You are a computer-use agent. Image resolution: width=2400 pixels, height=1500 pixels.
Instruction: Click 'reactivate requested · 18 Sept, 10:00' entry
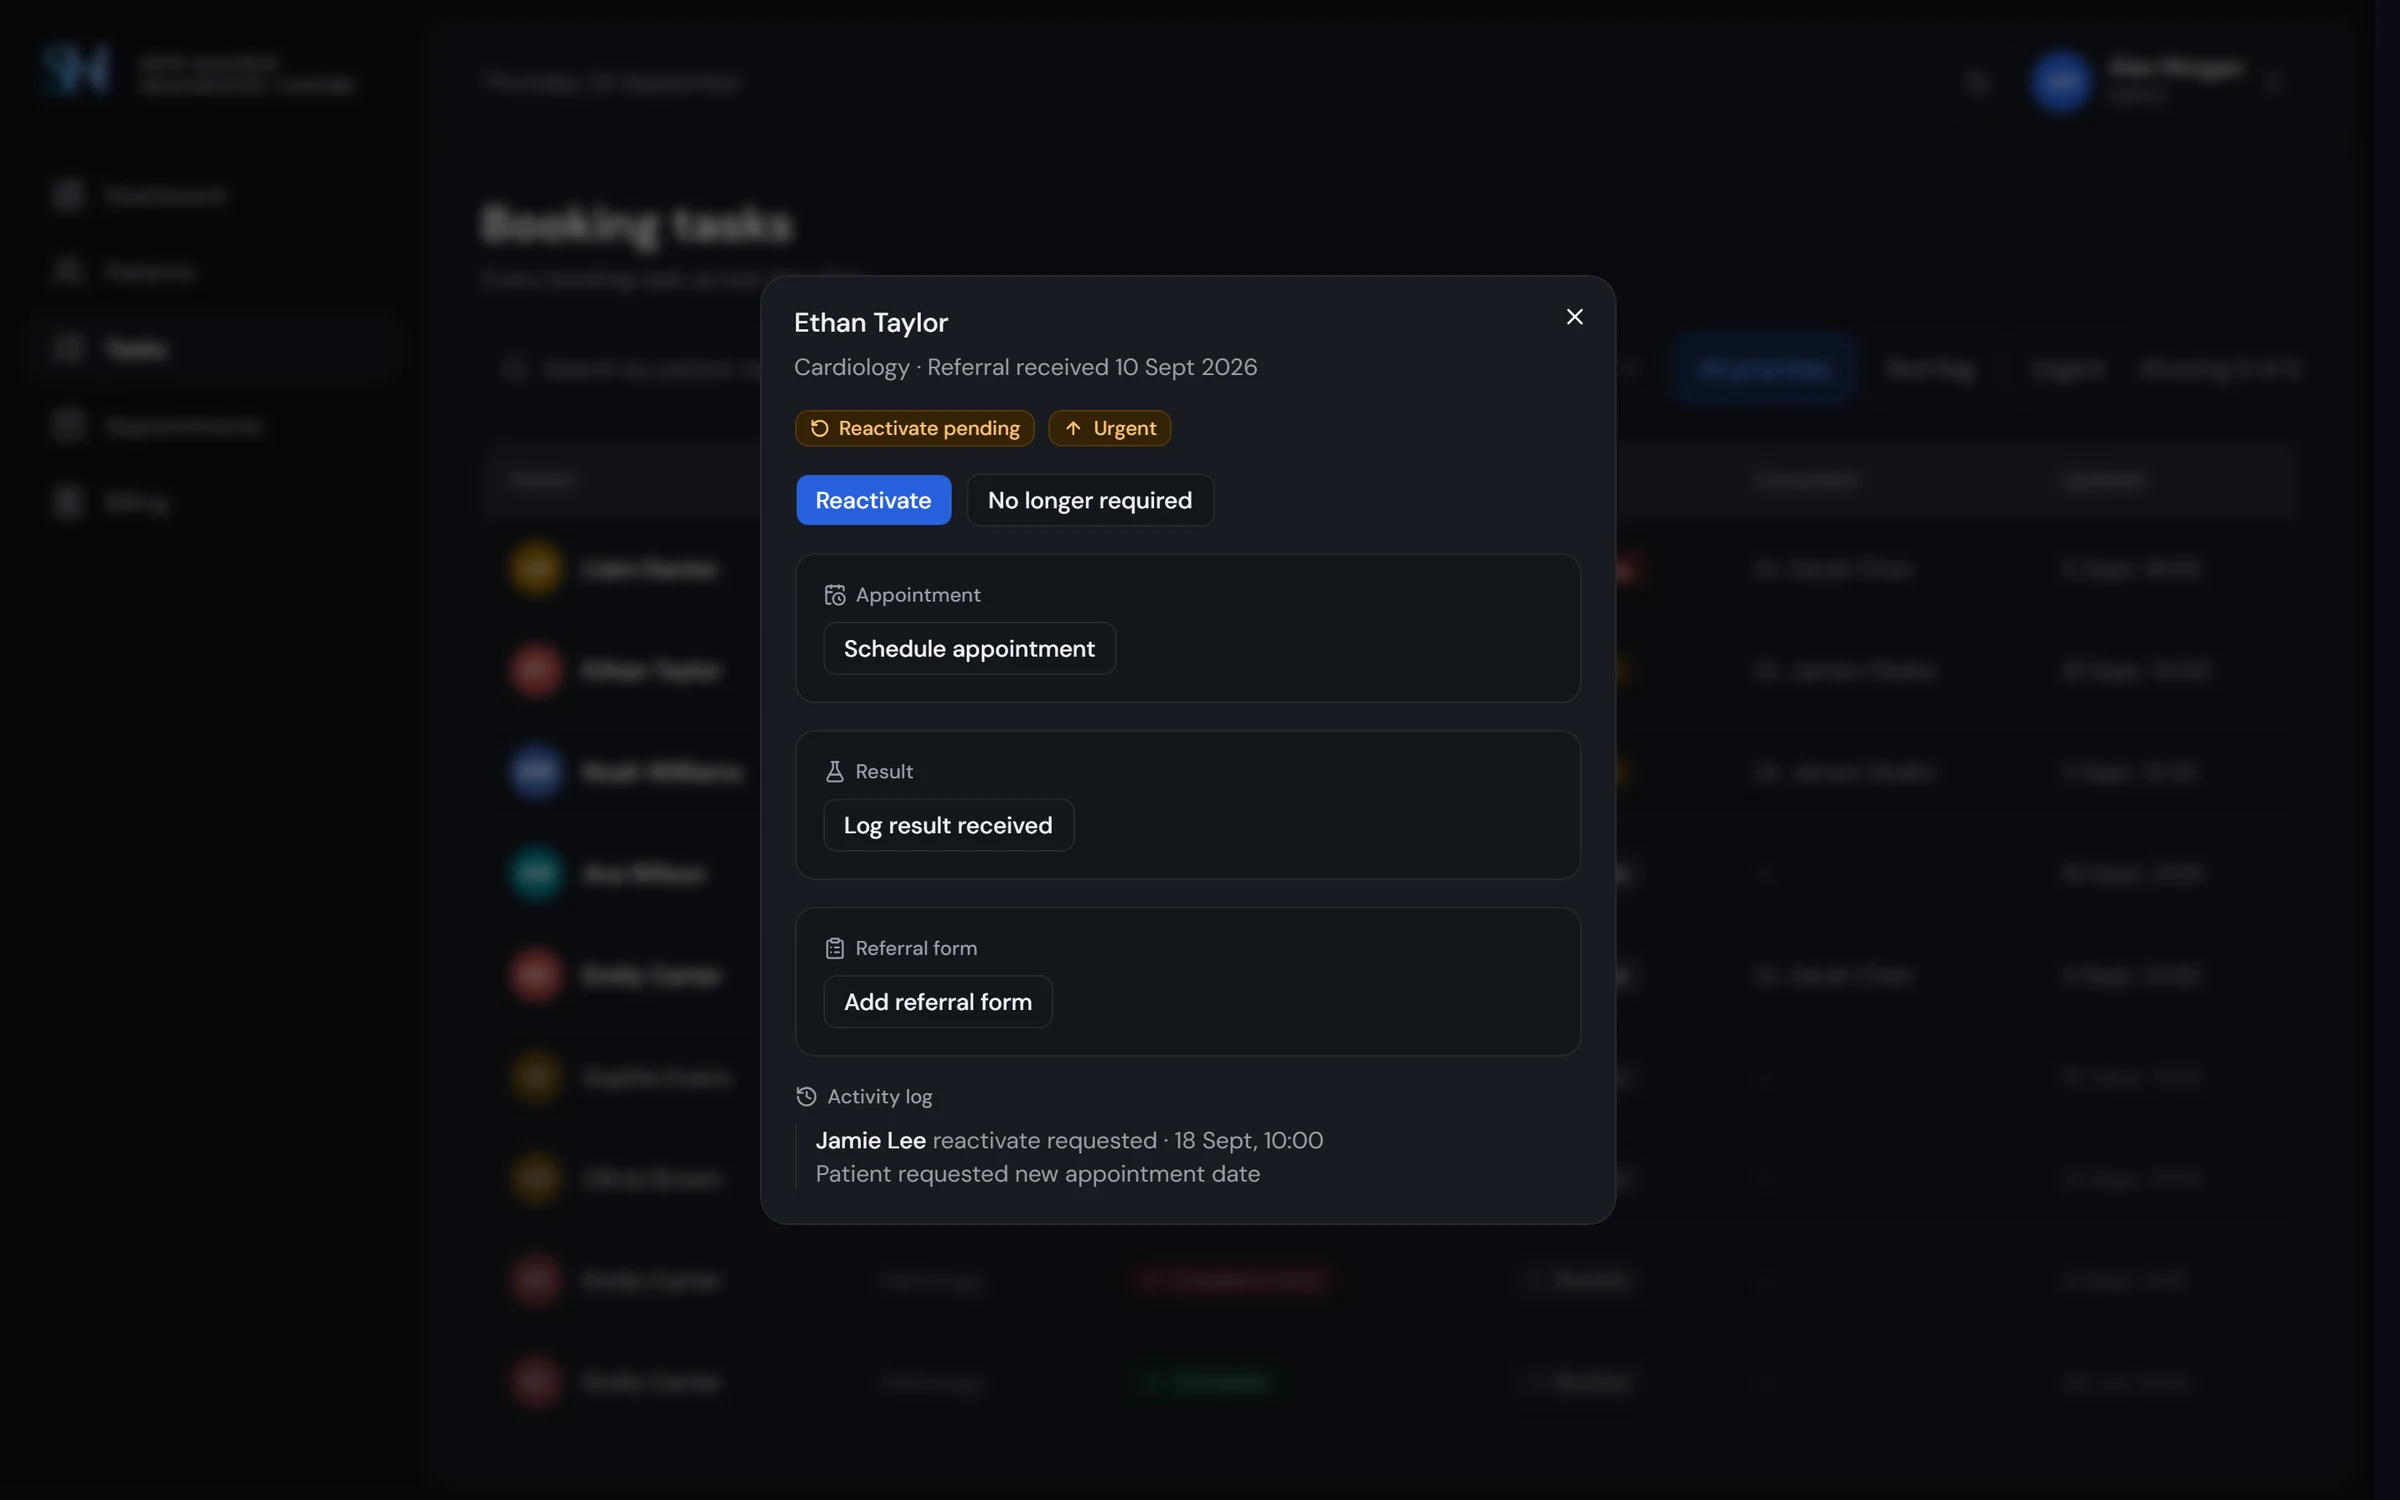(1128, 1140)
